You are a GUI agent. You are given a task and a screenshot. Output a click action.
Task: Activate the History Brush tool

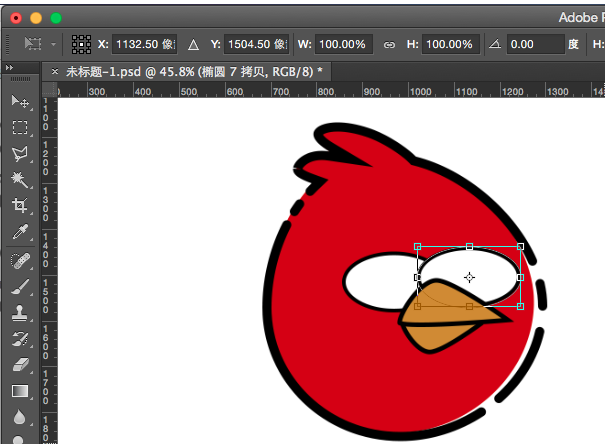pos(20,339)
